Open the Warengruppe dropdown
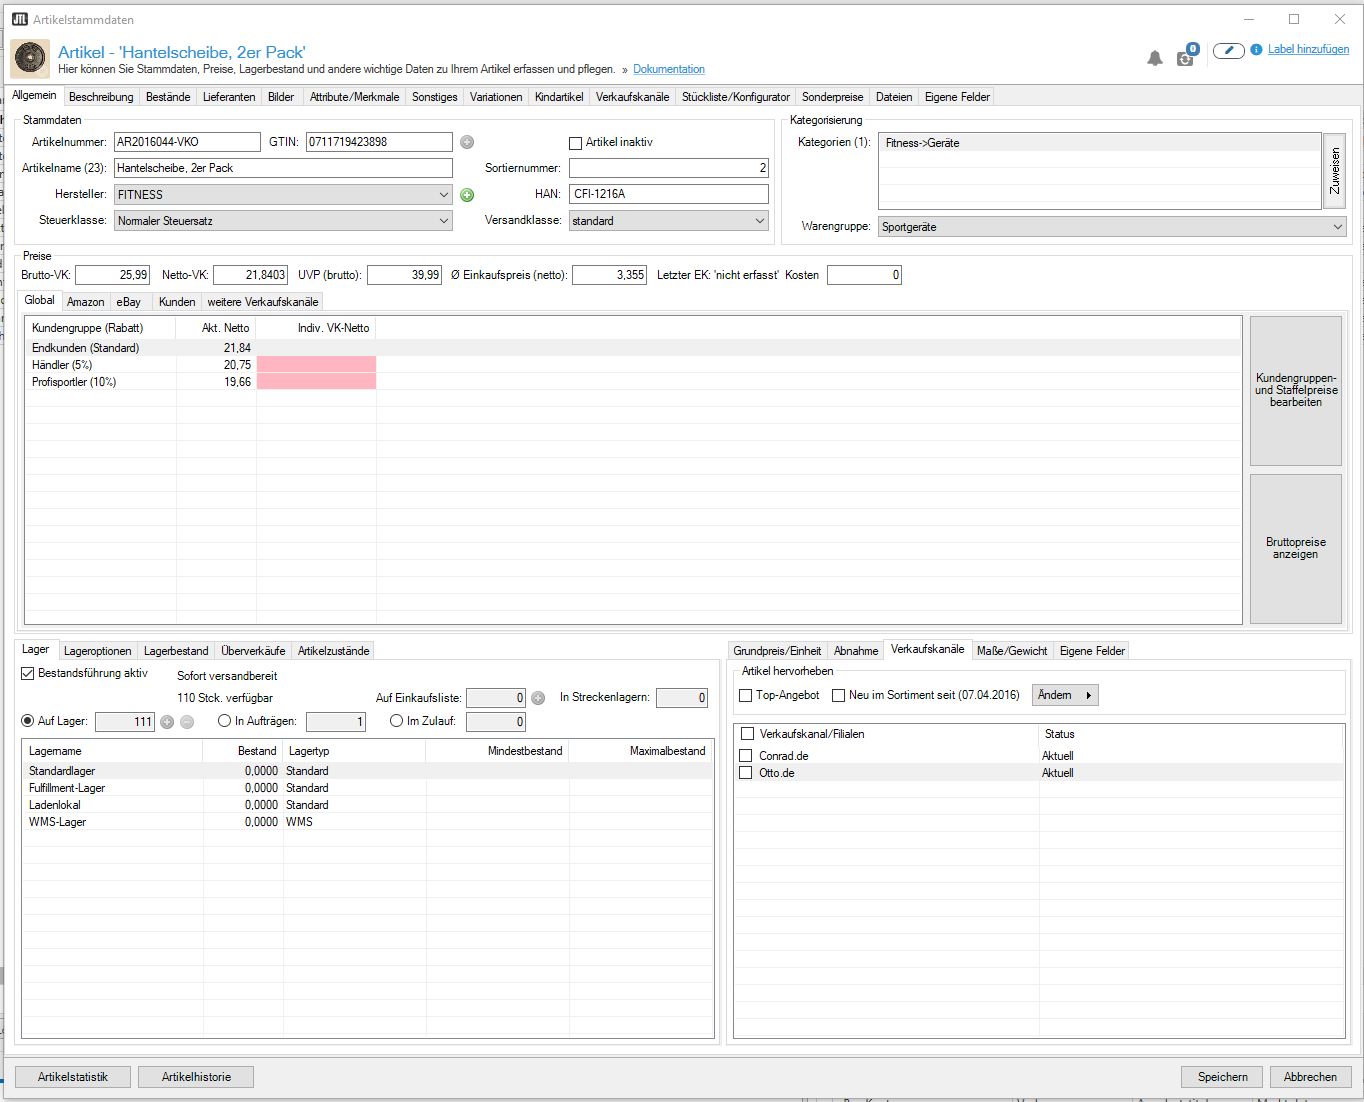The image size is (1364, 1102). coord(1112,227)
